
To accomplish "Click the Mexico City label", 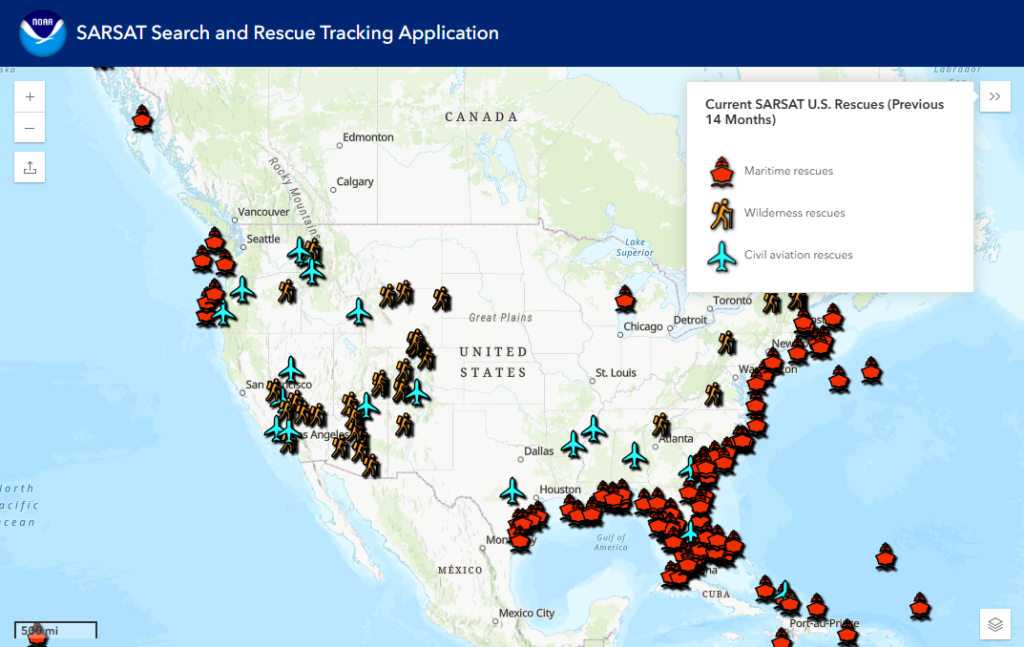I will 526,613.
